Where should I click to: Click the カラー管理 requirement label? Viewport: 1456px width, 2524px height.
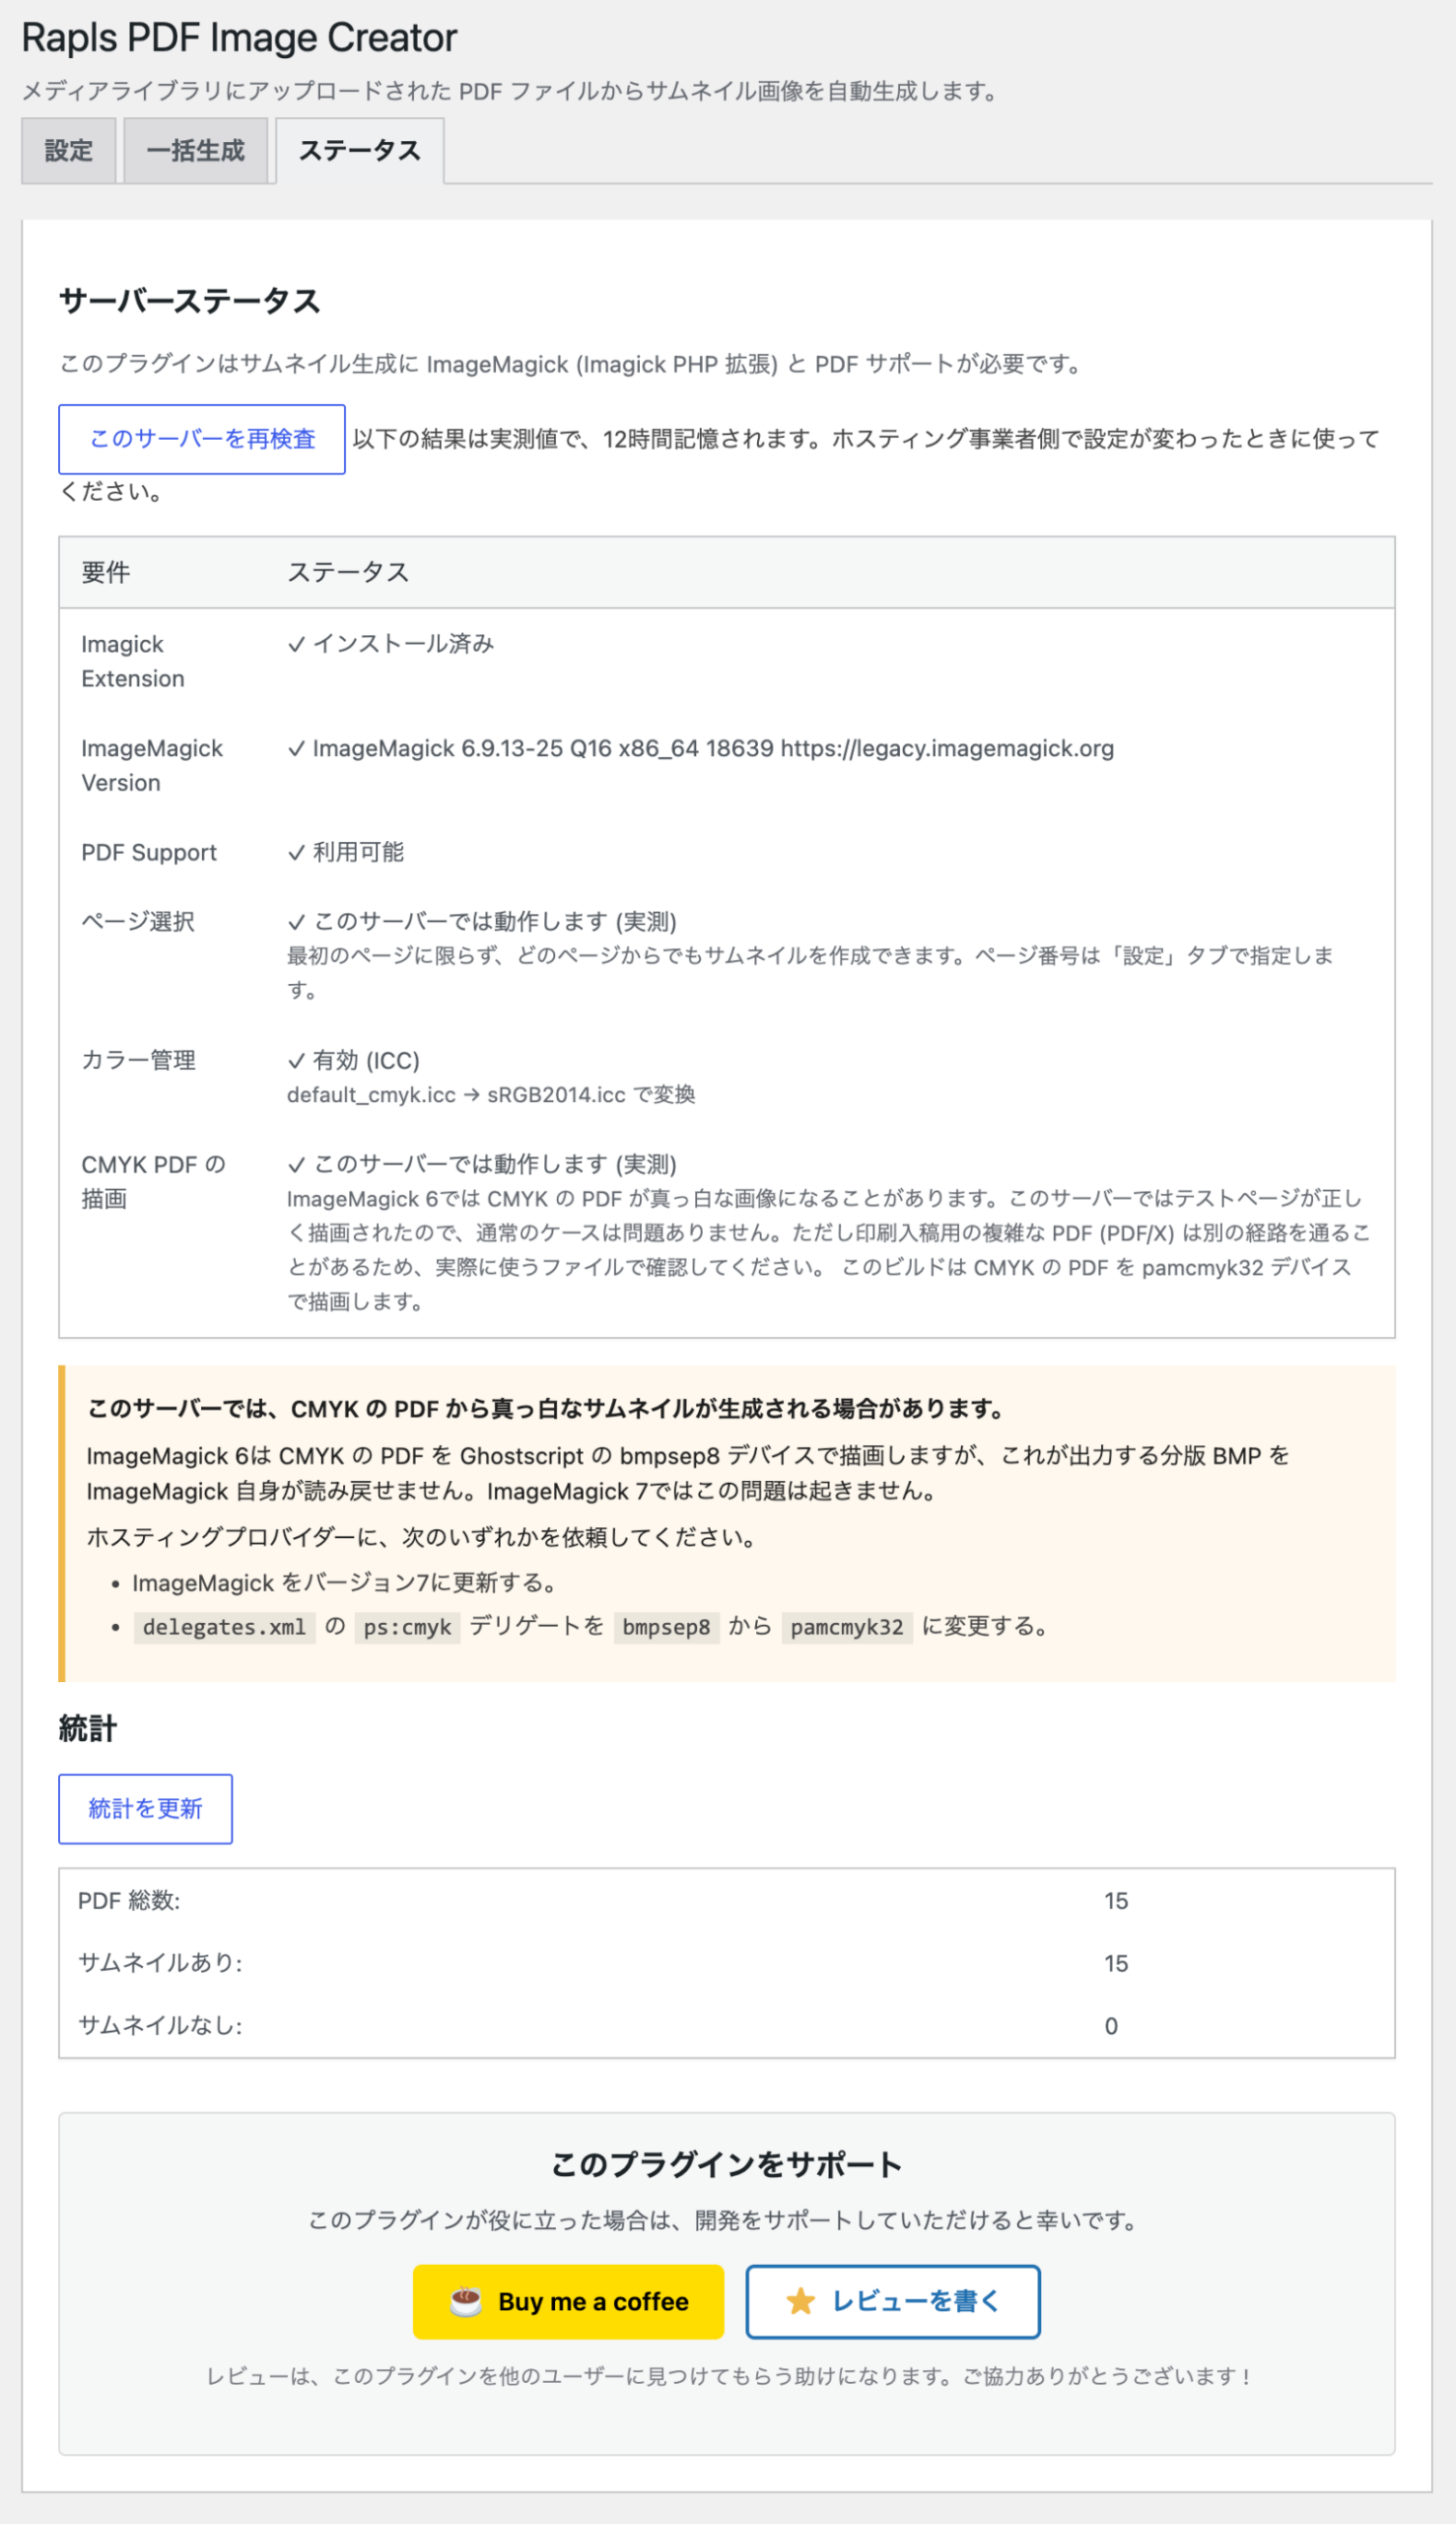[x=138, y=1060]
